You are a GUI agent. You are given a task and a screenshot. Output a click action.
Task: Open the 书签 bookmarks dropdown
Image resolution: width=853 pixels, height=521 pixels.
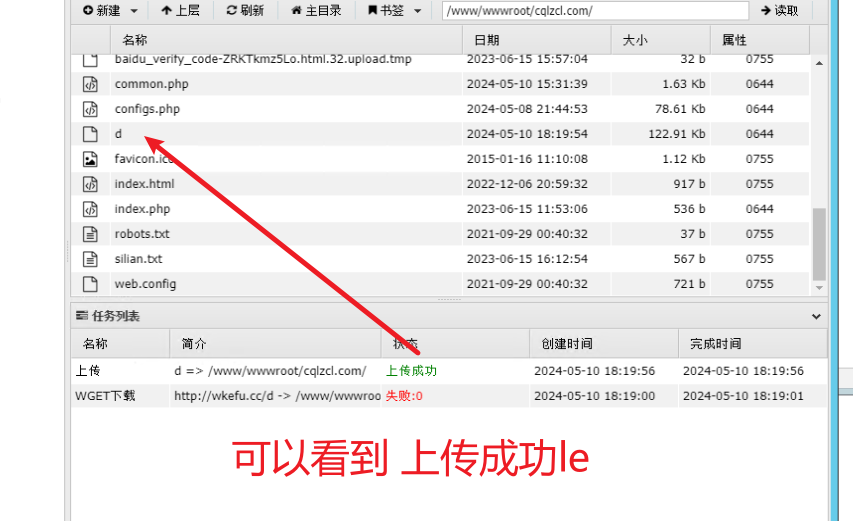[x=417, y=10]
